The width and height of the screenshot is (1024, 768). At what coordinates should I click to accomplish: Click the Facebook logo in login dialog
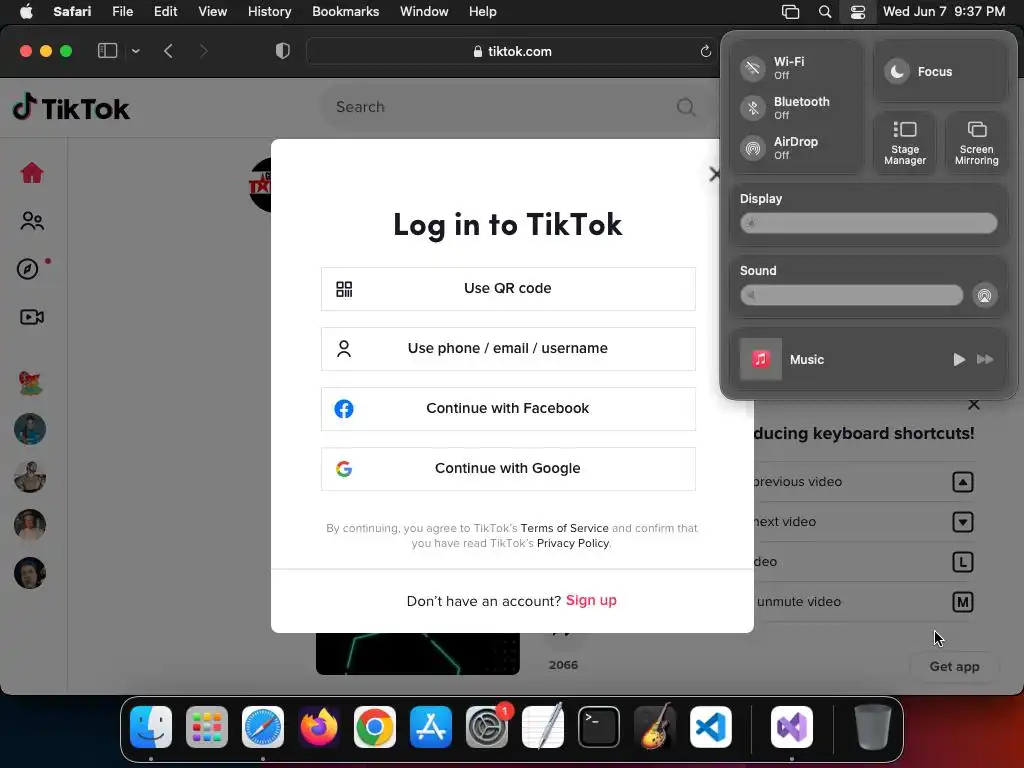(344, 409)
